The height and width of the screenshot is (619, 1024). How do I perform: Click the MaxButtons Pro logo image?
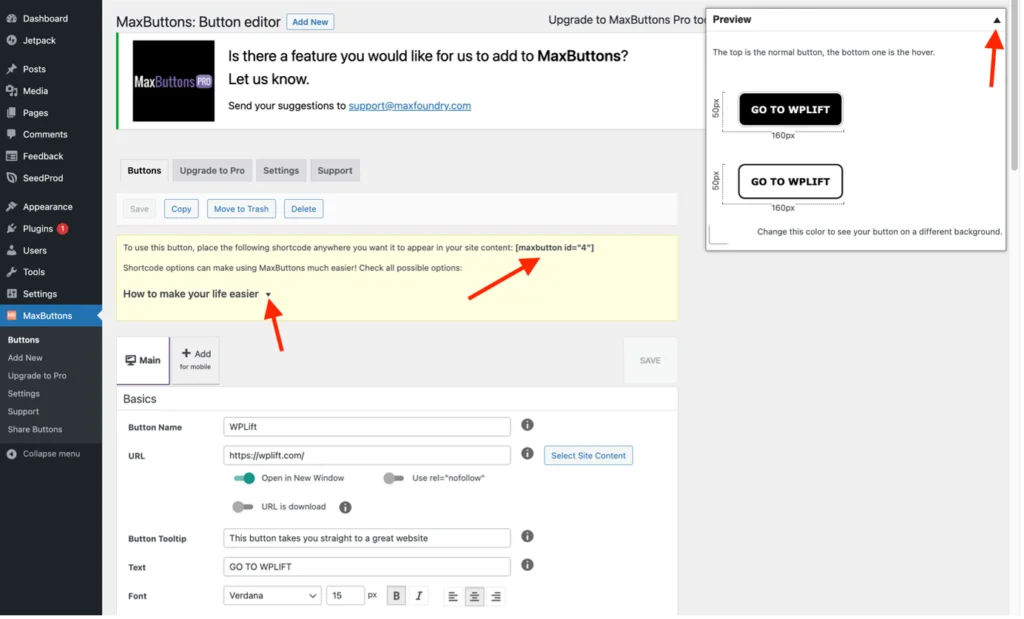coord(173,81)
